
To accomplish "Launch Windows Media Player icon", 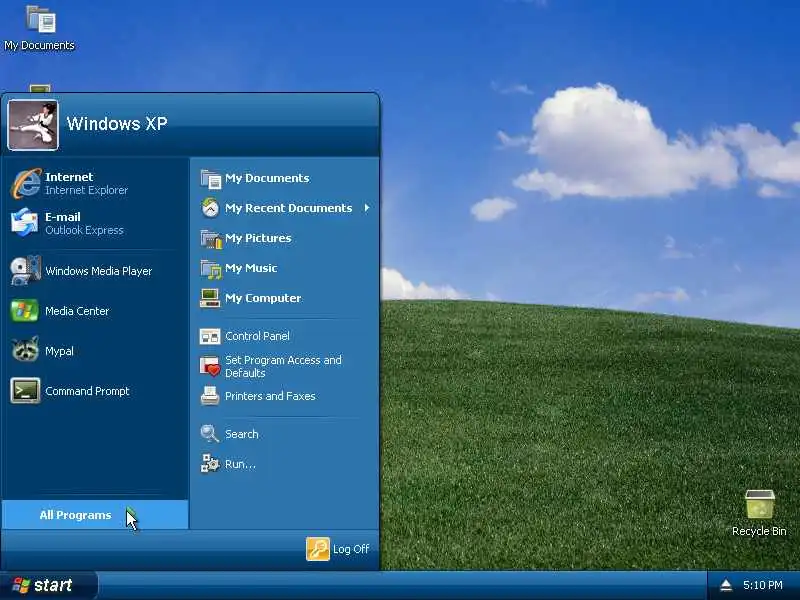I will pyautogui.click(x=25, y=270).
